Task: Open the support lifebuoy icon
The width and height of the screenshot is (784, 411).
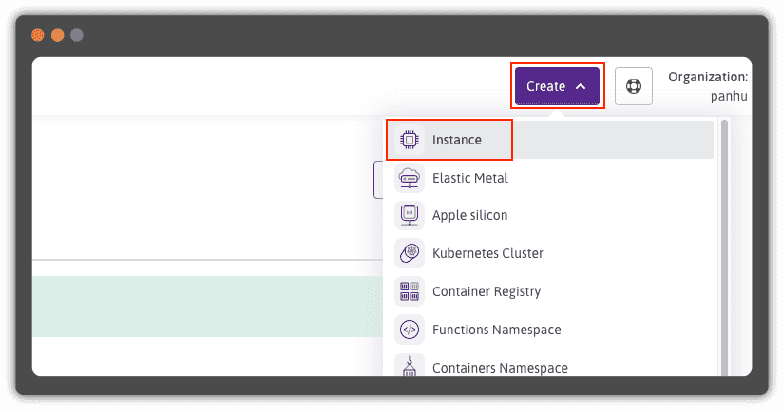Action: click(x=633, y=86)
